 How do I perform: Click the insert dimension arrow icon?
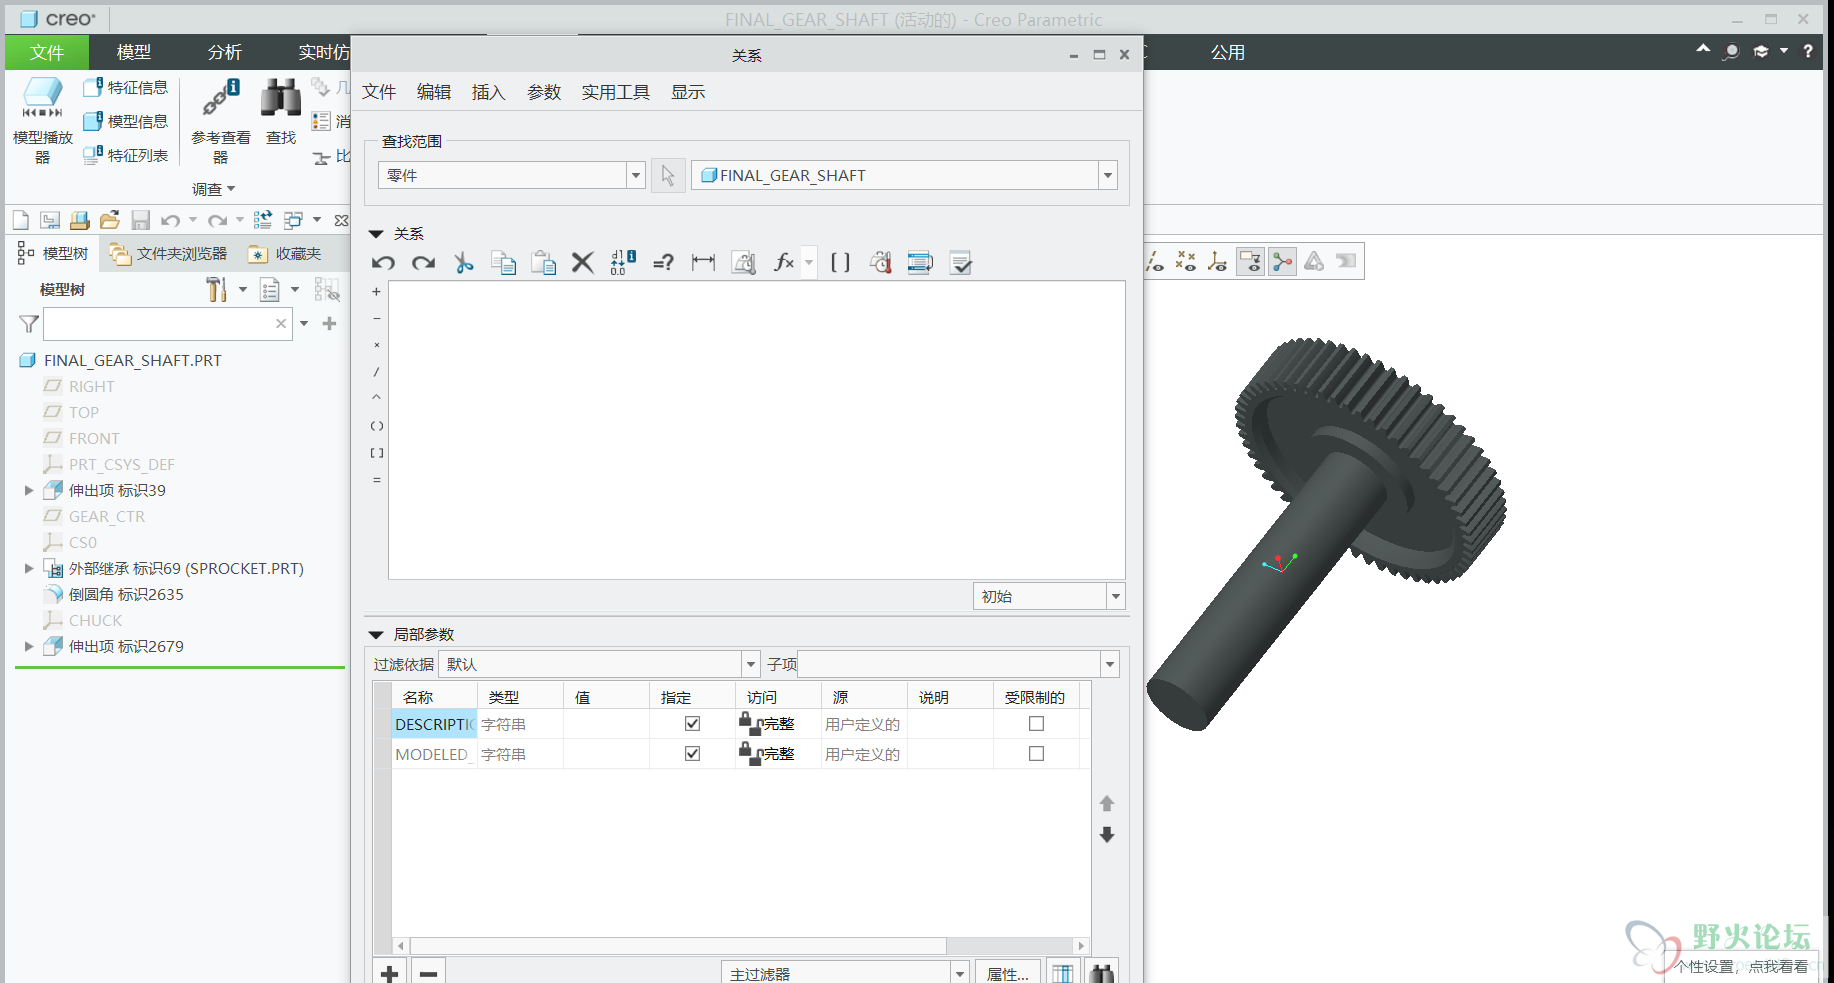[703, 263]
